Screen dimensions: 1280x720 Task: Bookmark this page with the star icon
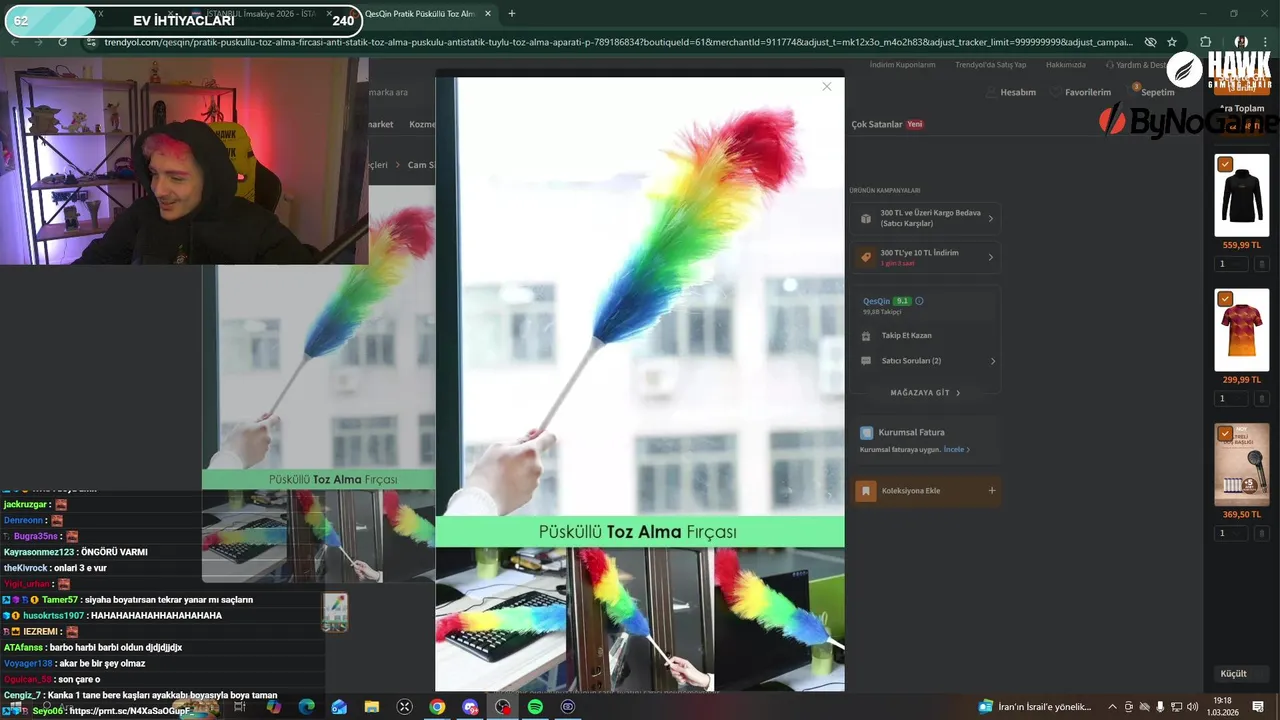coord(1172,42)
